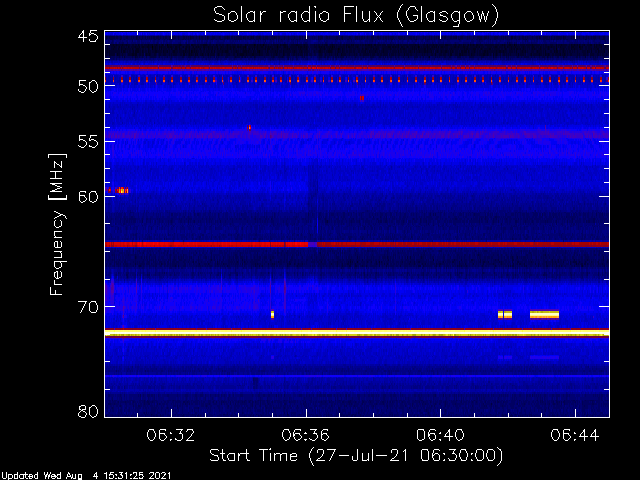Click the '50' frequency axis label

pos(88,87)
